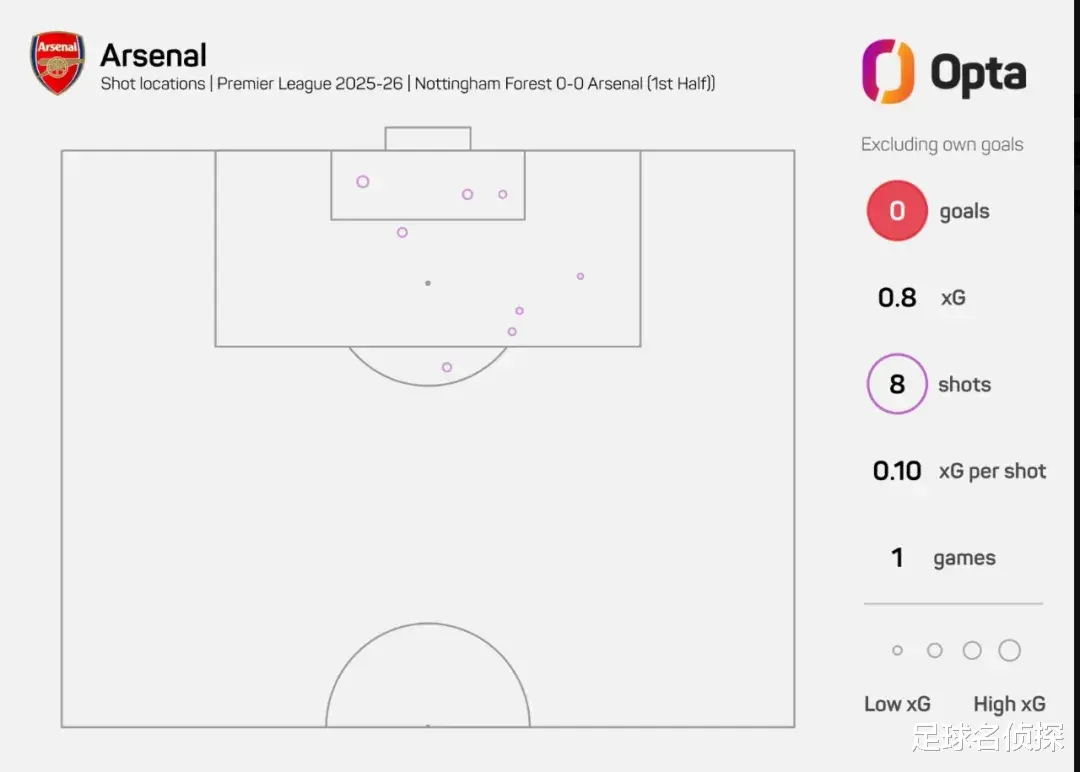This screenshot has width=1080, height=772.
Task: Select the rightmost shot marker in penalty area
Action: click(x=580, y=276)
